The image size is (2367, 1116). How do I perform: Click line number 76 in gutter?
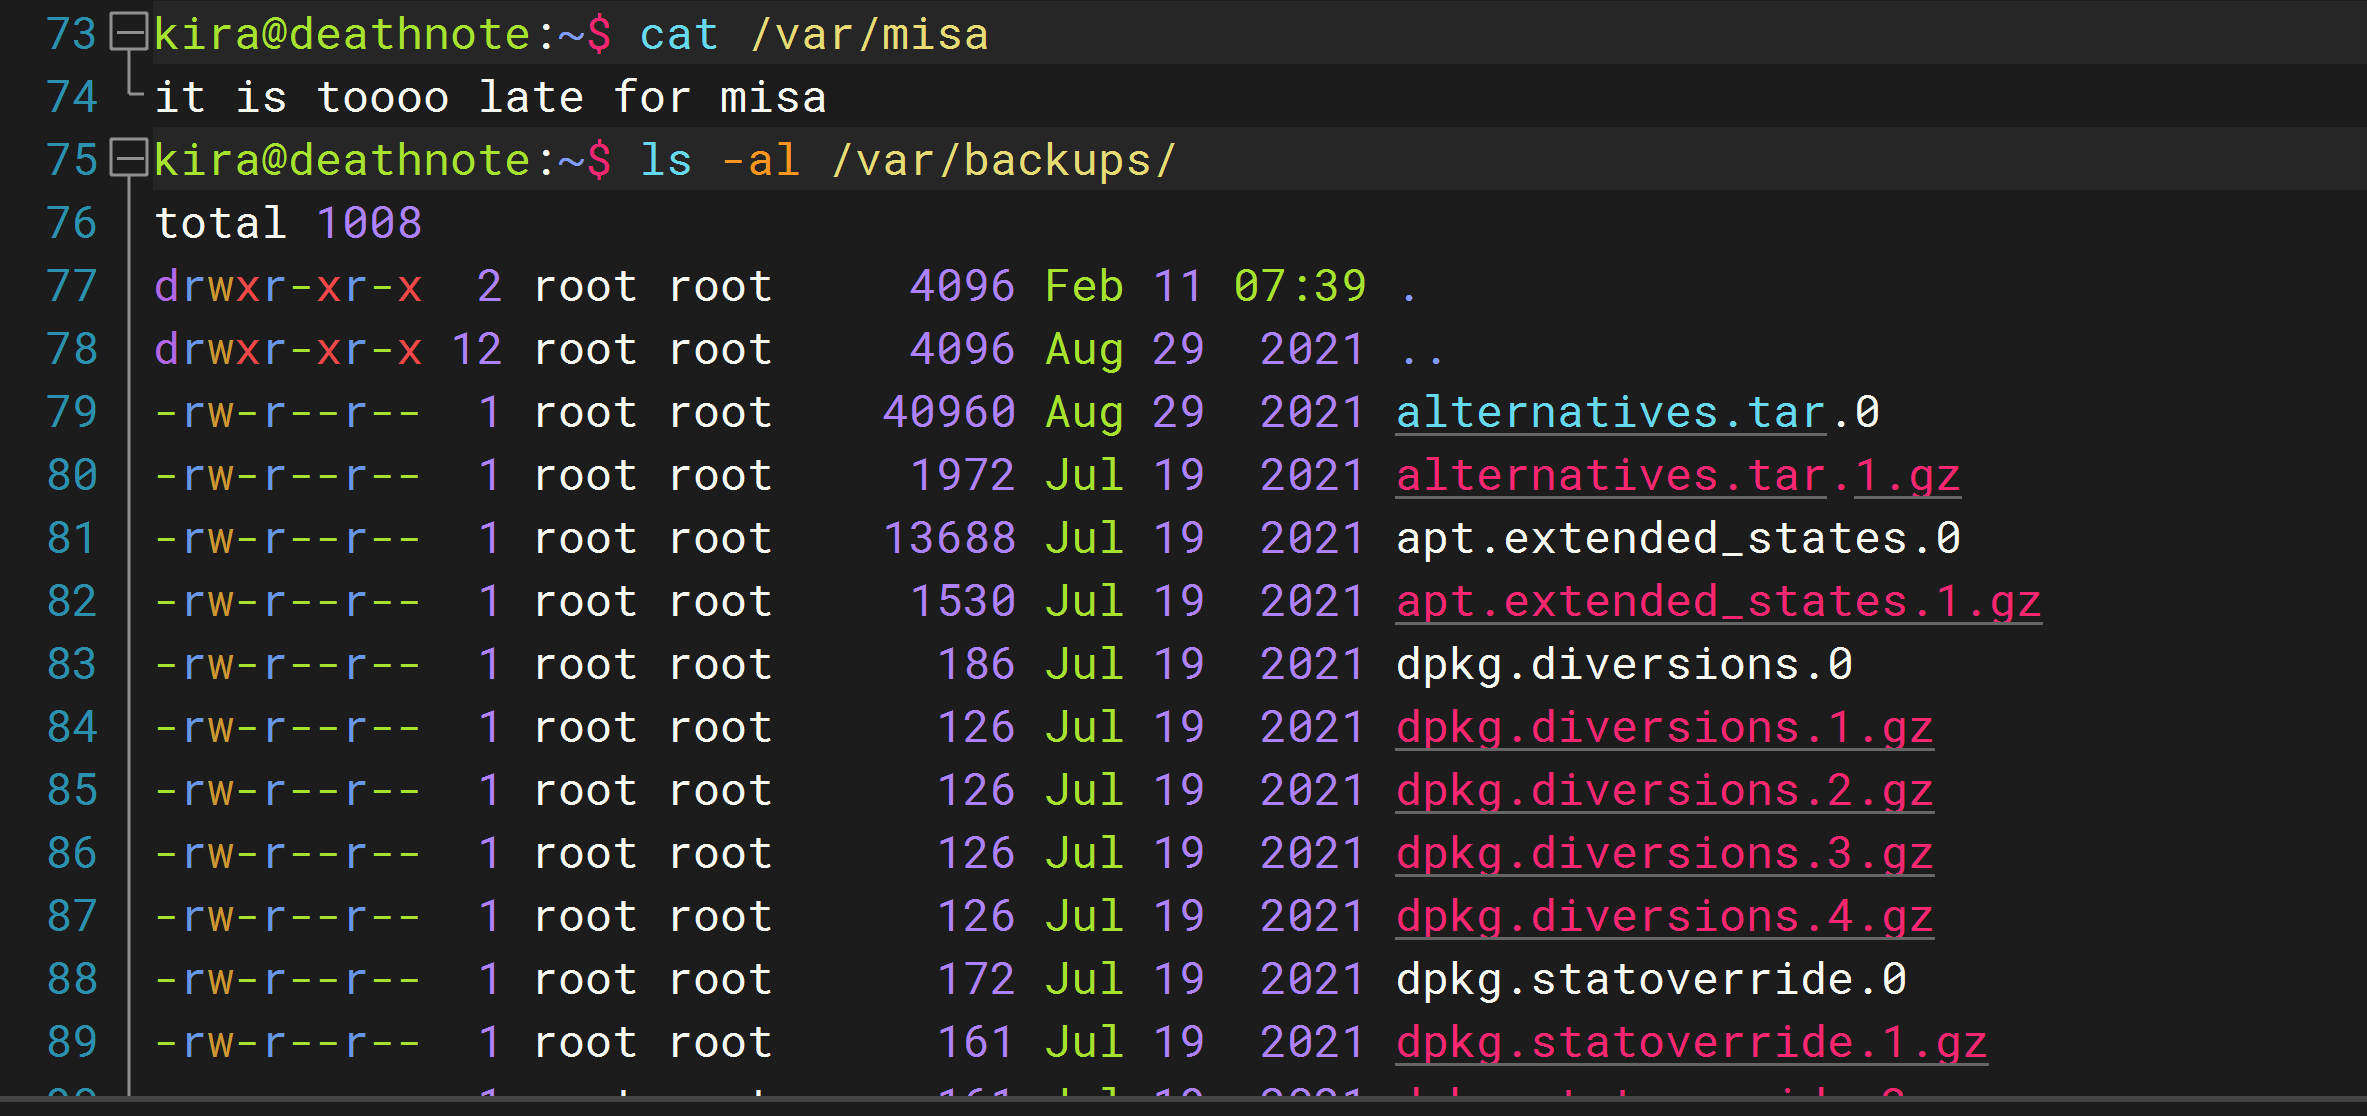(x=72, y=223)
